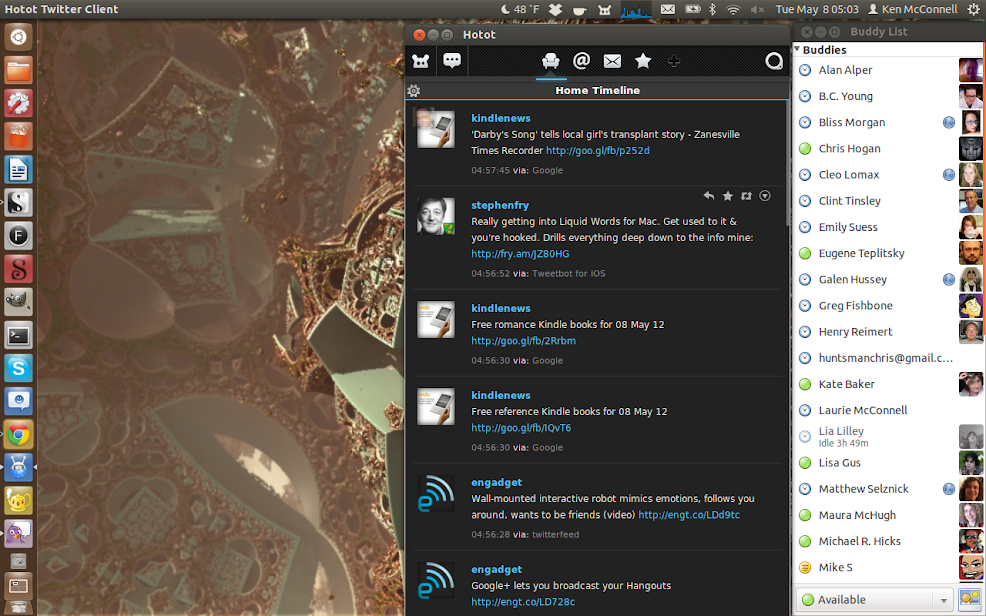Open link engt.co/LD728c
Viewport: 986px width, 616px height.
[523, 602]
